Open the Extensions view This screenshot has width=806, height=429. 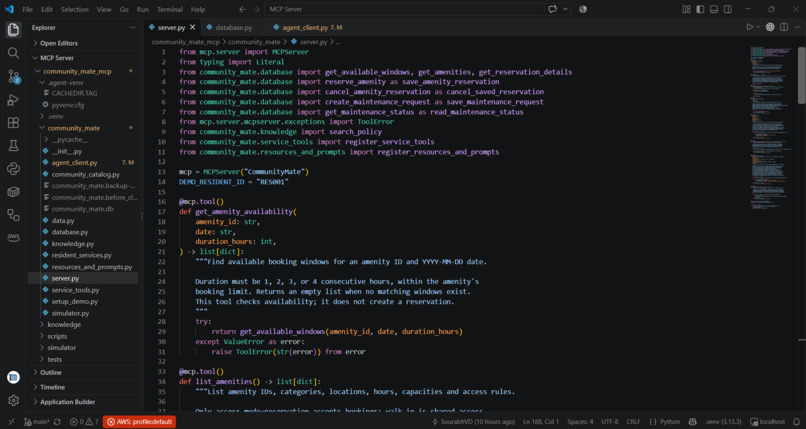coord(13,122)
